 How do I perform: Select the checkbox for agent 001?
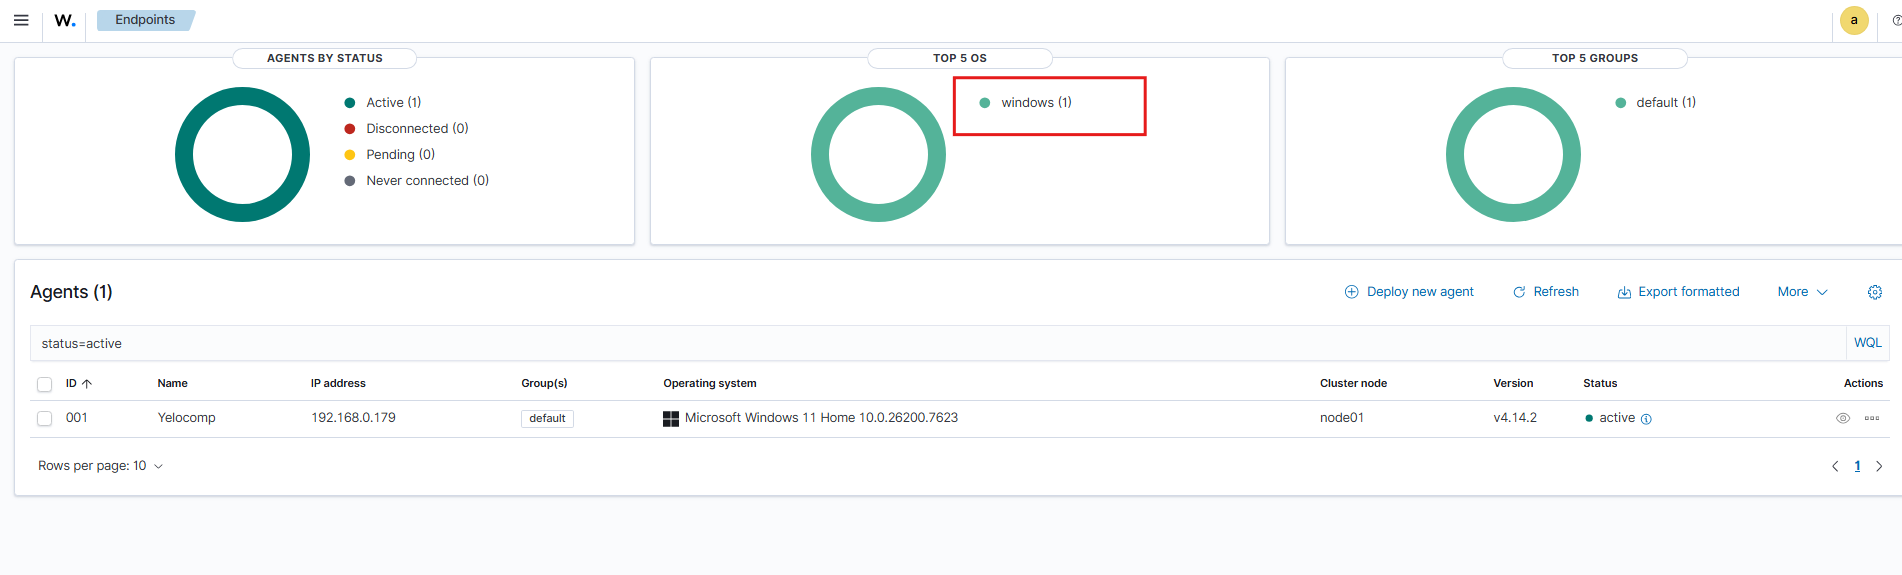(44, 418)
